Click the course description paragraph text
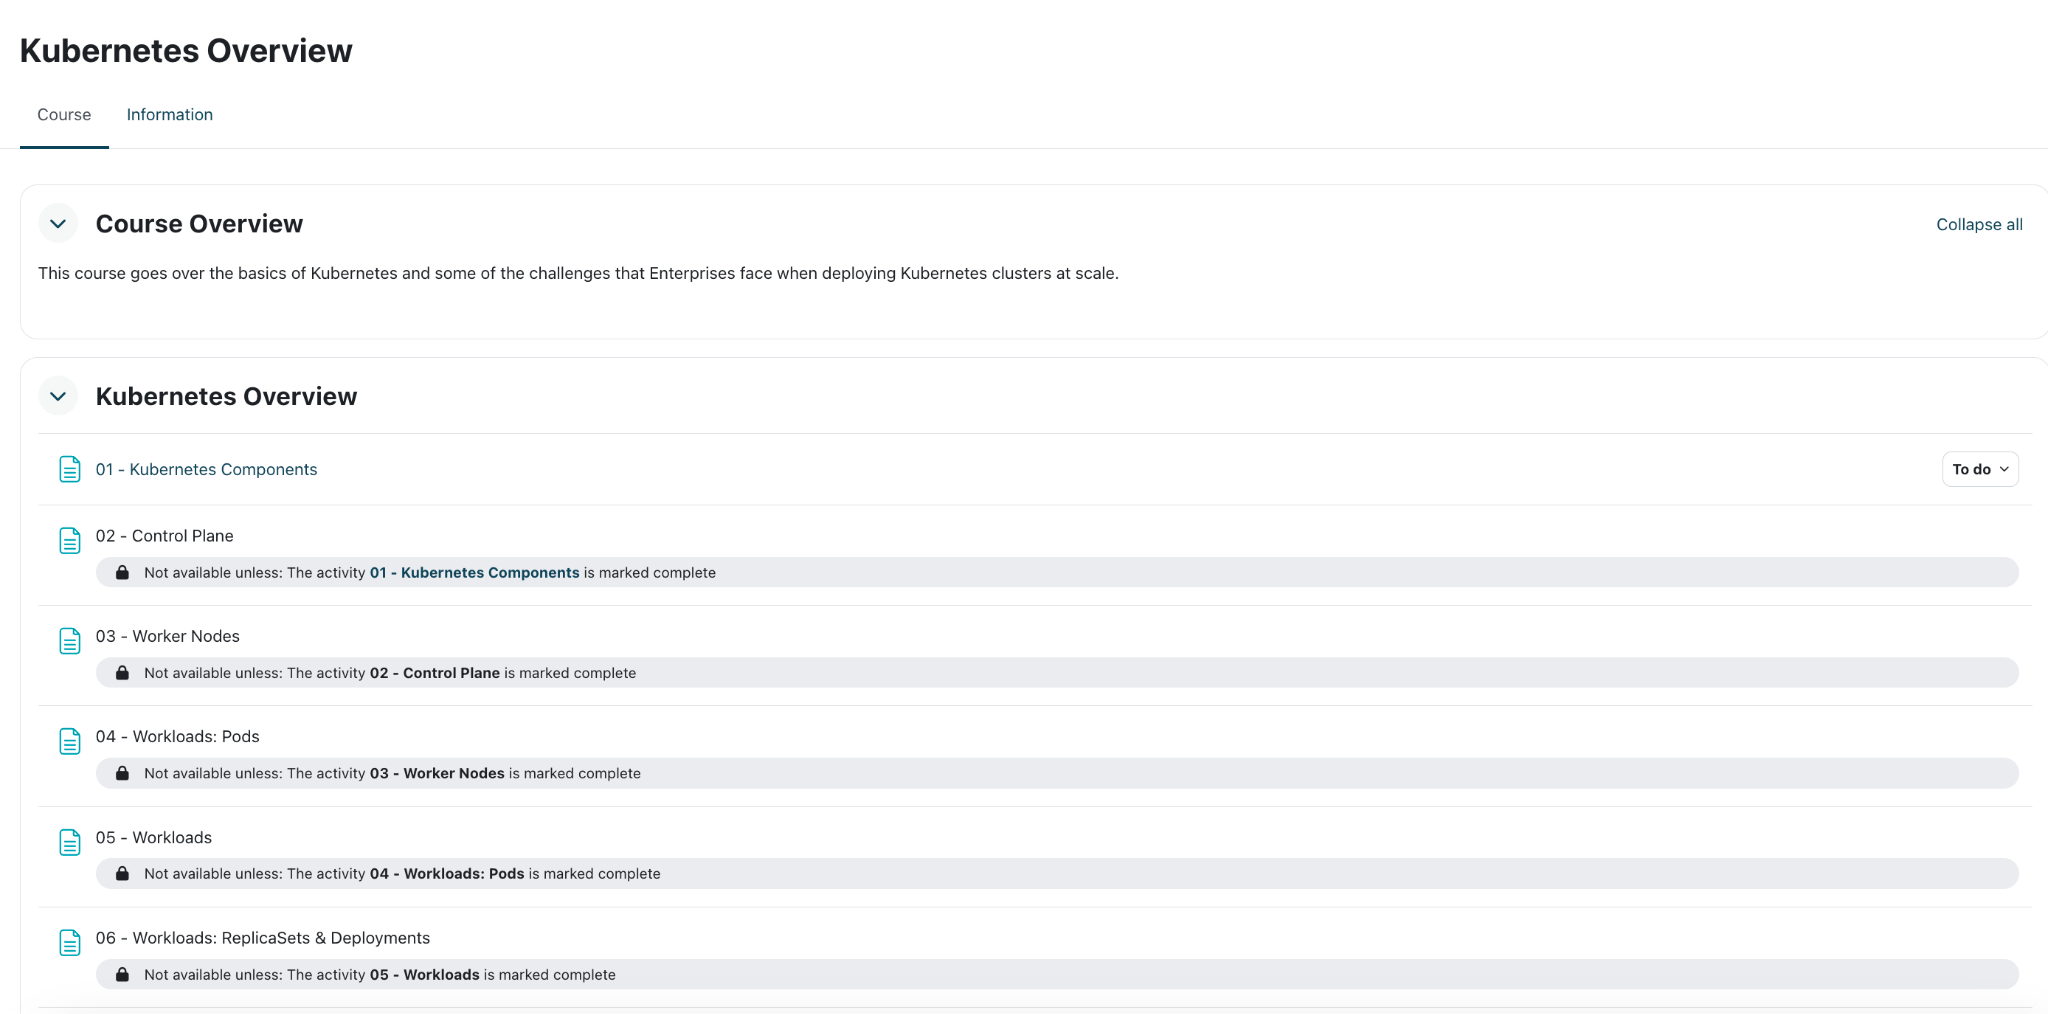Viewport: 2048px width, 1014px height. tap(578, 274)
